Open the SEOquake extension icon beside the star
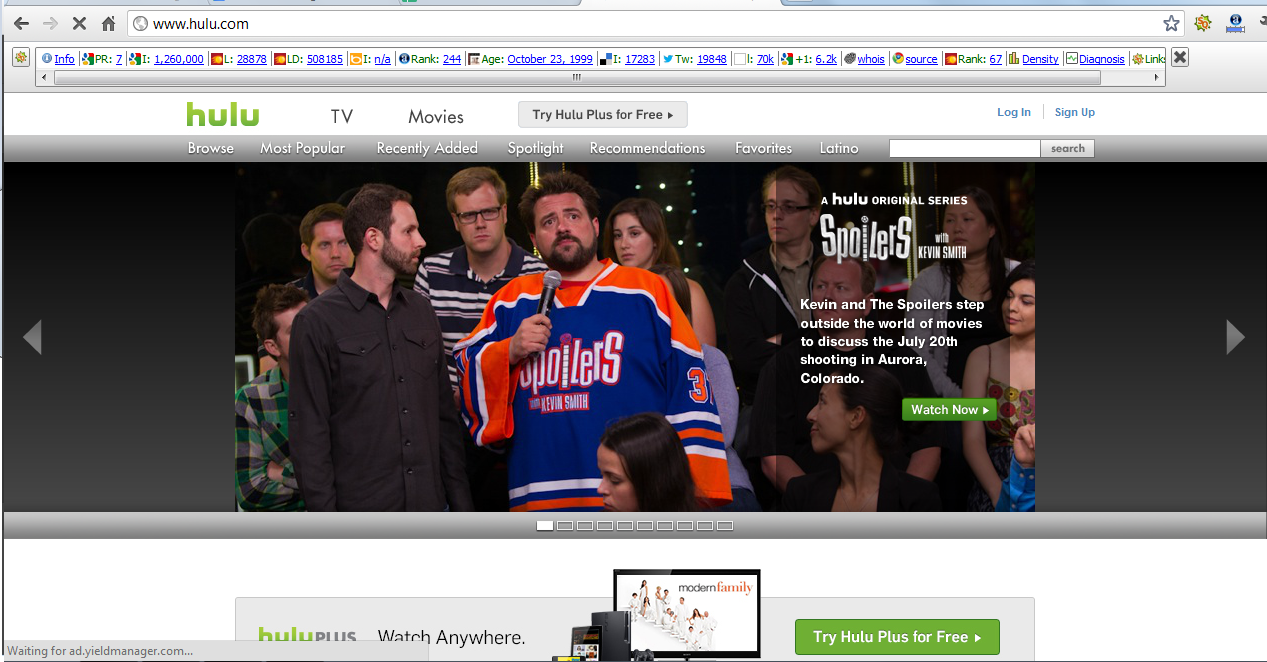The width and height of the screenshot is (1267, 662). [x=1203, y=23]
